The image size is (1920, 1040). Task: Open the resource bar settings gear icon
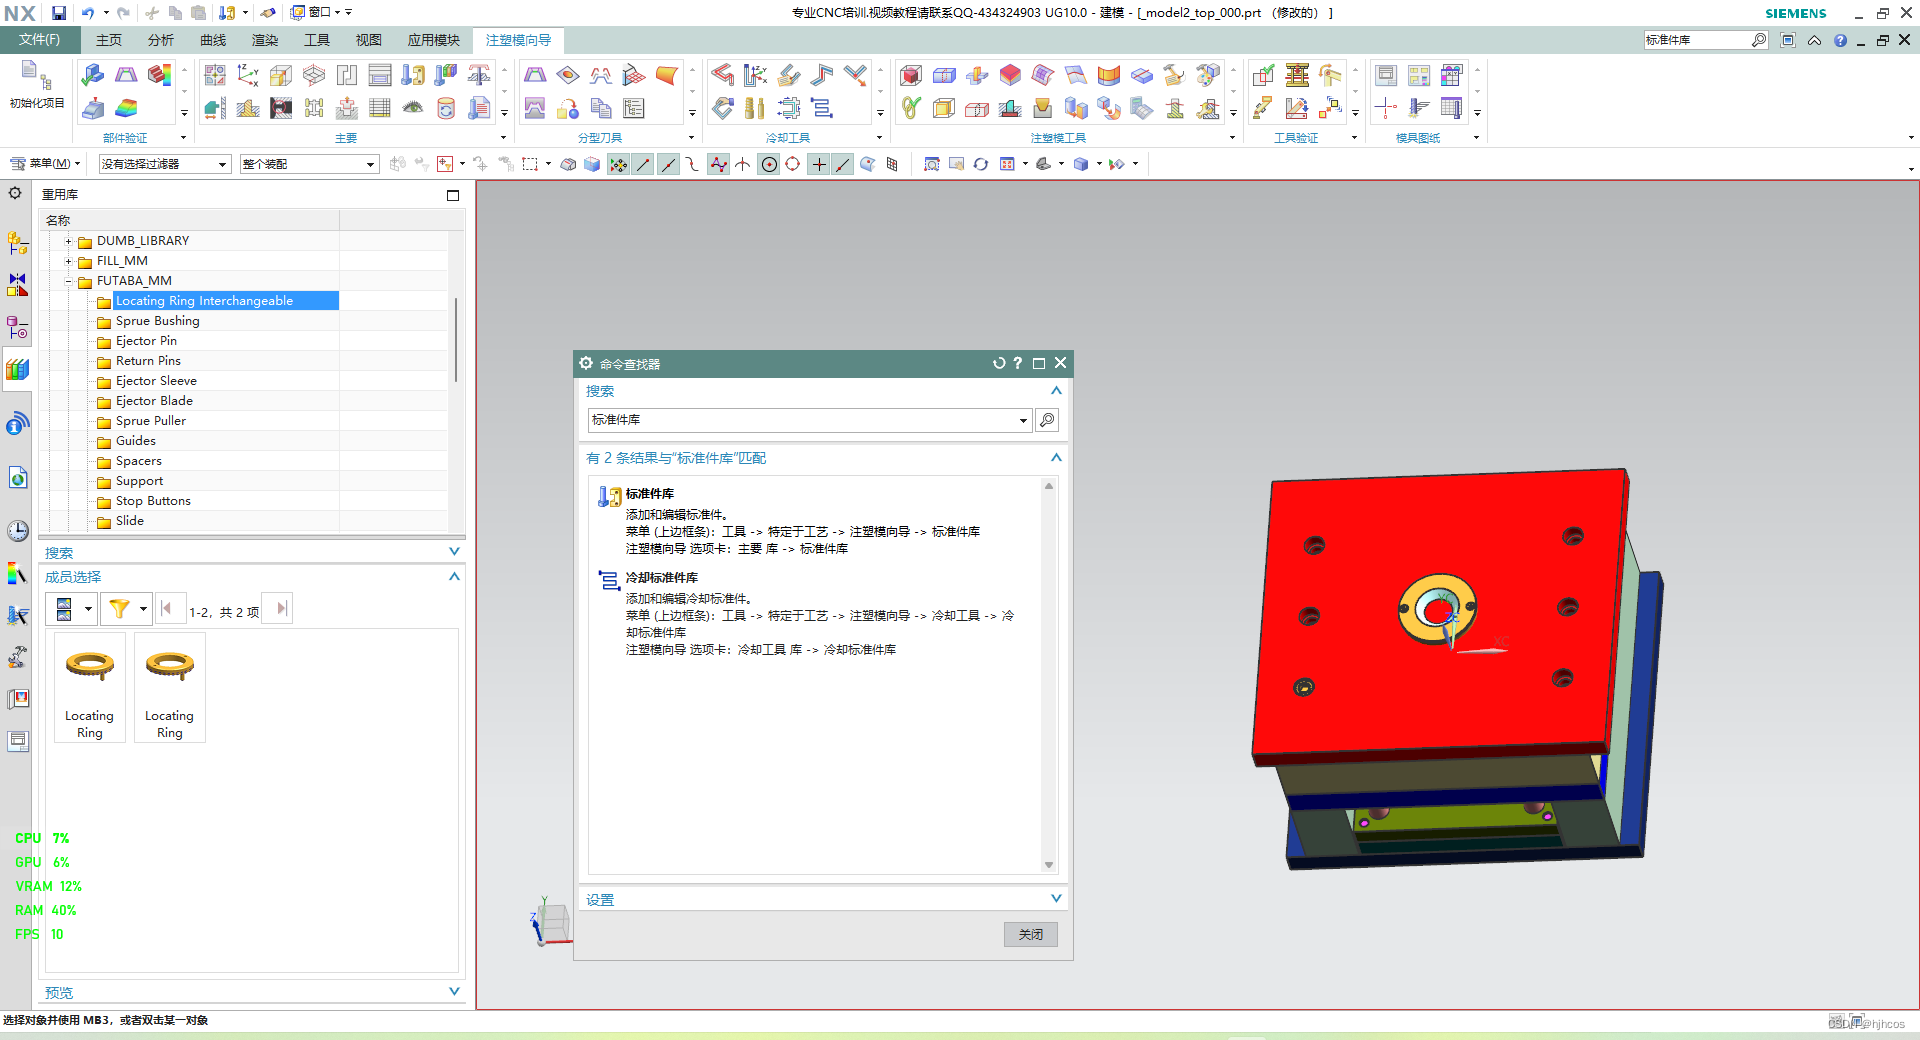click(x=15, y=193)
